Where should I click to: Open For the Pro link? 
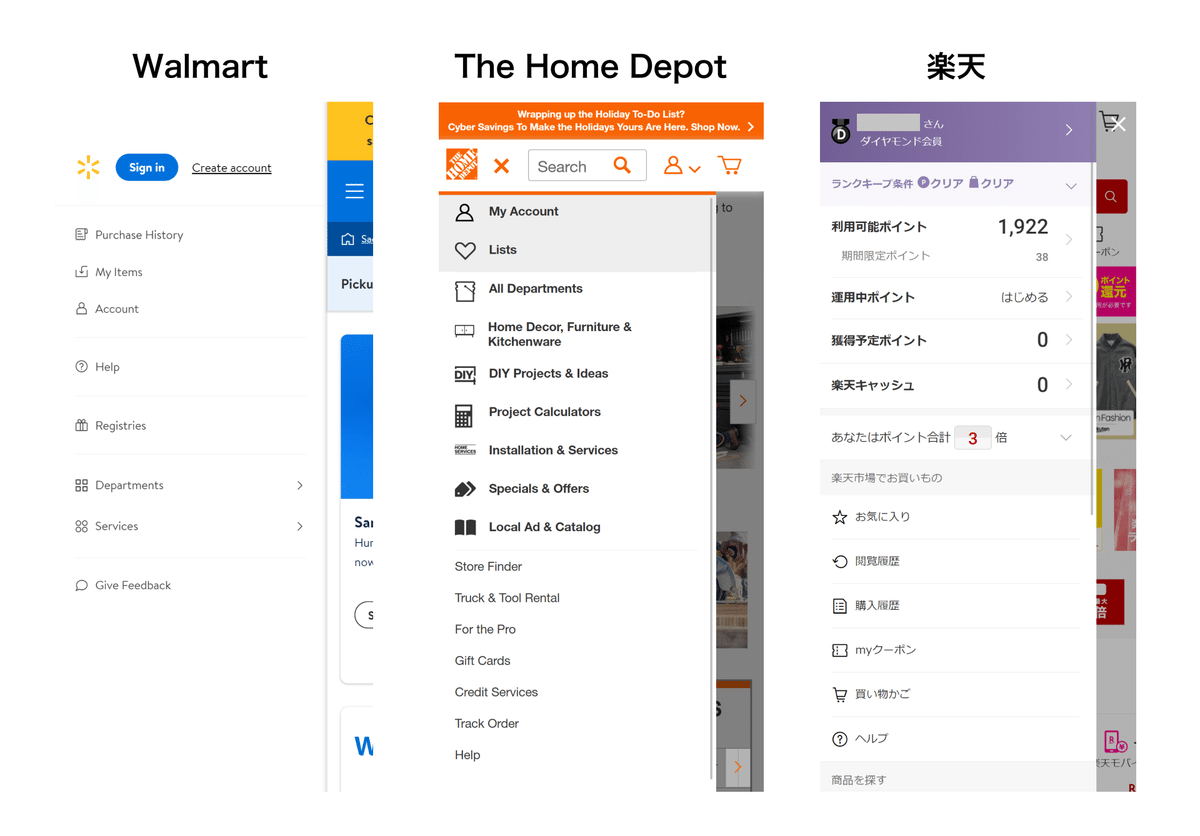tap(485, 630)
